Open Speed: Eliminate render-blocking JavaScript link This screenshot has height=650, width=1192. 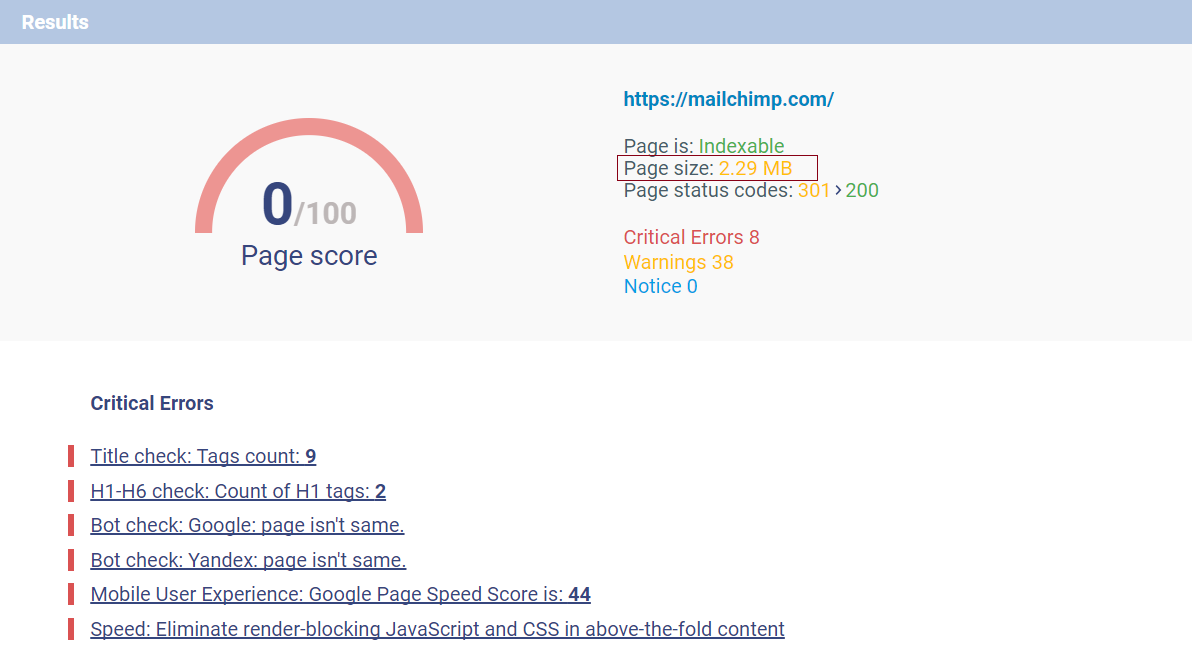click(437, 629)
